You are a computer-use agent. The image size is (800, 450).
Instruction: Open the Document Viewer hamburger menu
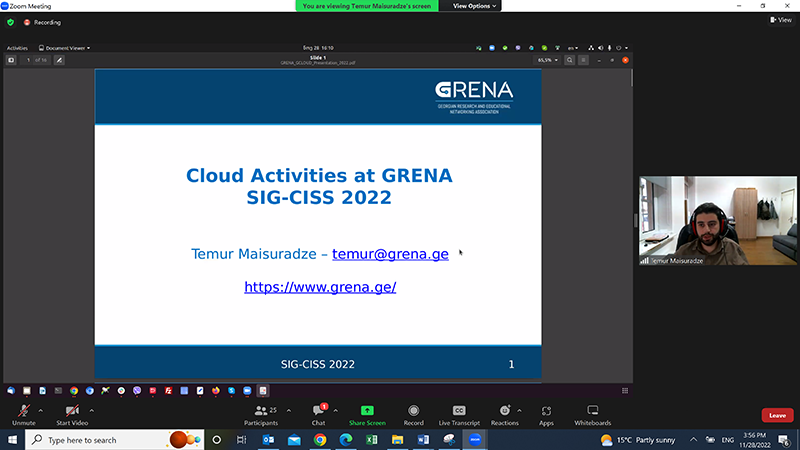[x=583, y=60]
